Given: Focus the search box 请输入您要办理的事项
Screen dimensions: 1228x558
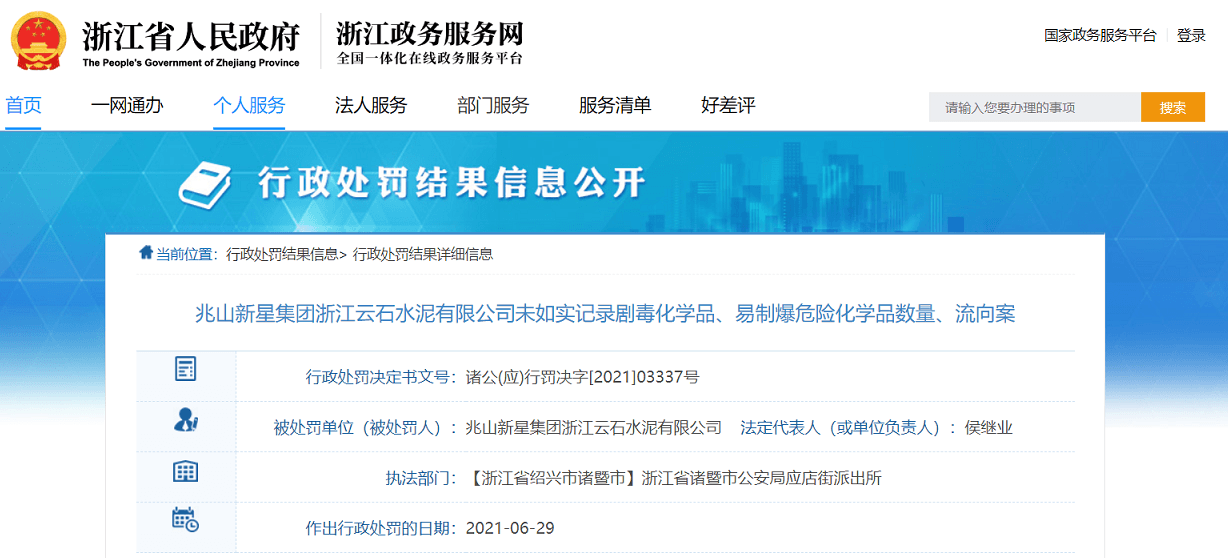Looking at the screenshot, I should coord(1034,108).
